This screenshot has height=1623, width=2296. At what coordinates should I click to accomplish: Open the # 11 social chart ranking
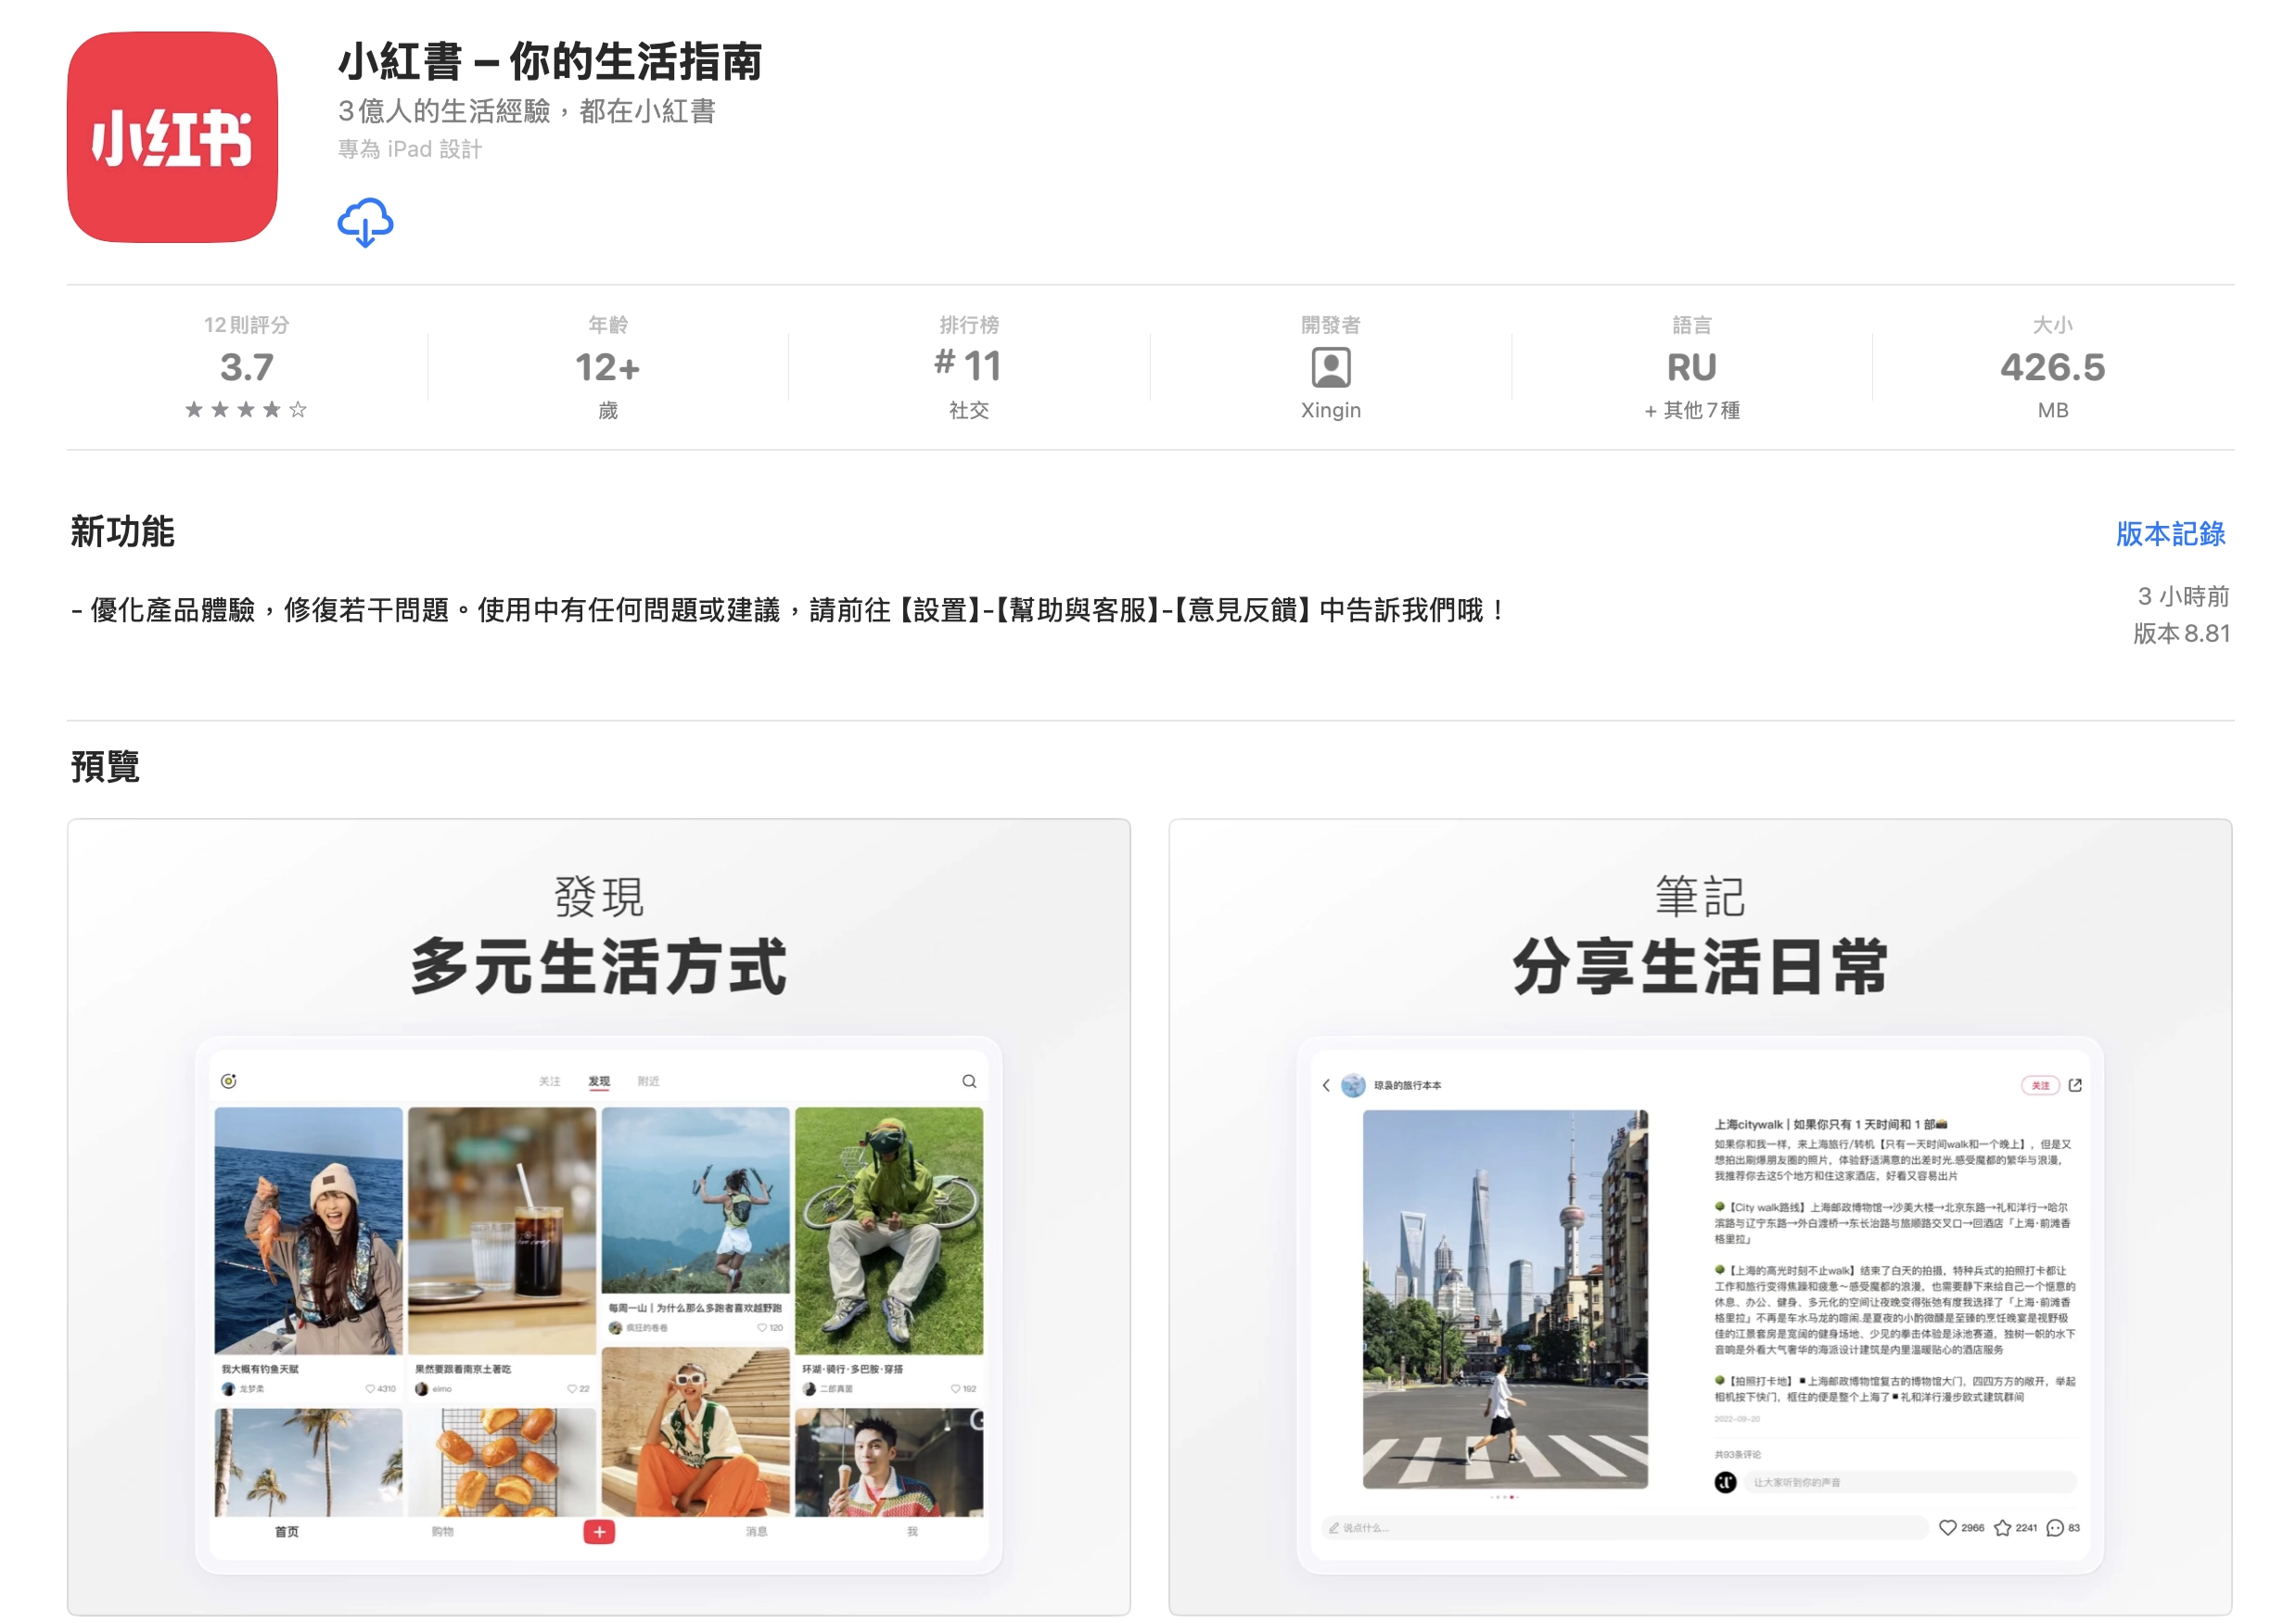click(x=968, y=365)
